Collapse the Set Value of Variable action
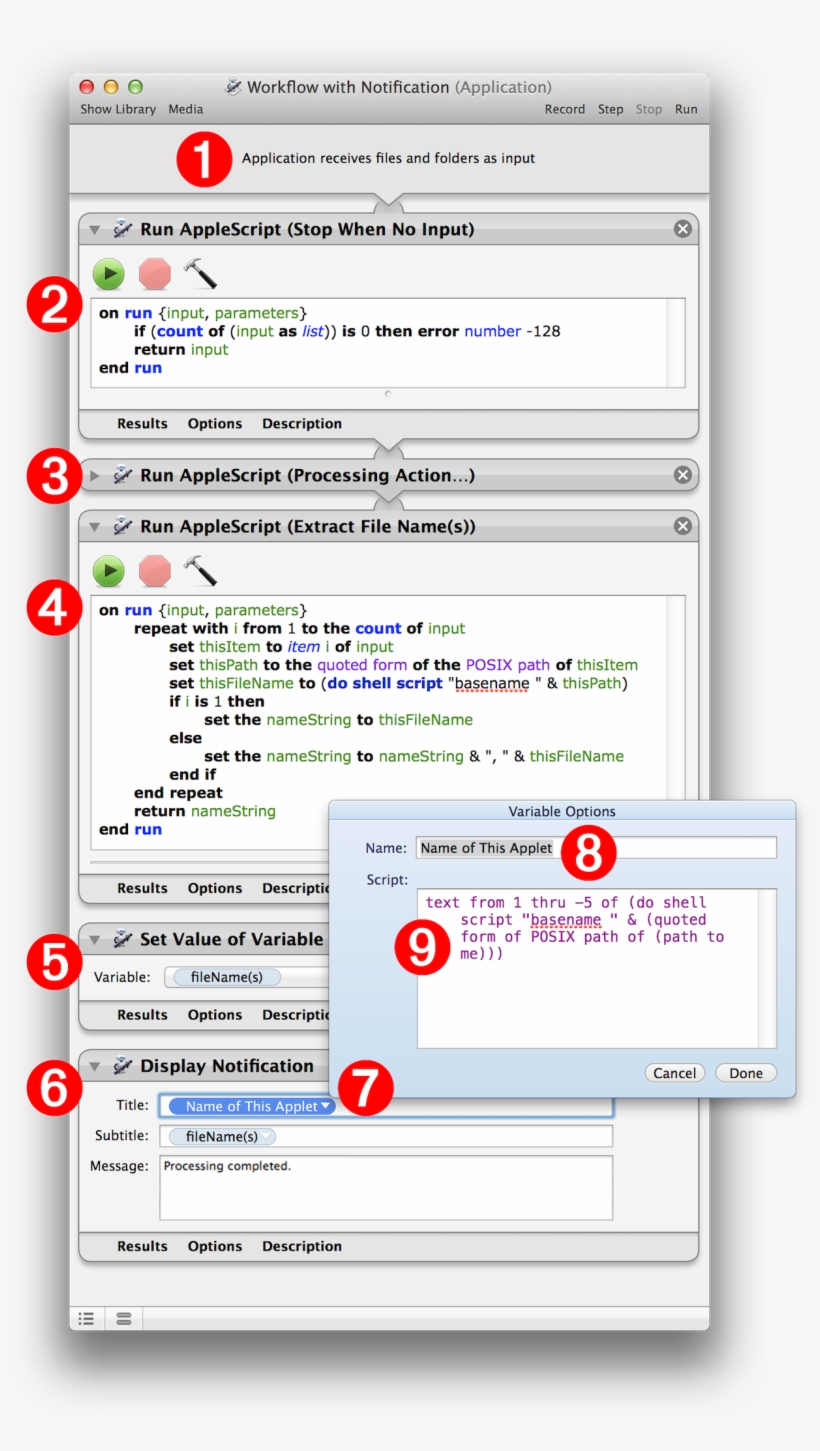This screenshot has height=1451, width=820. [95, 940]
